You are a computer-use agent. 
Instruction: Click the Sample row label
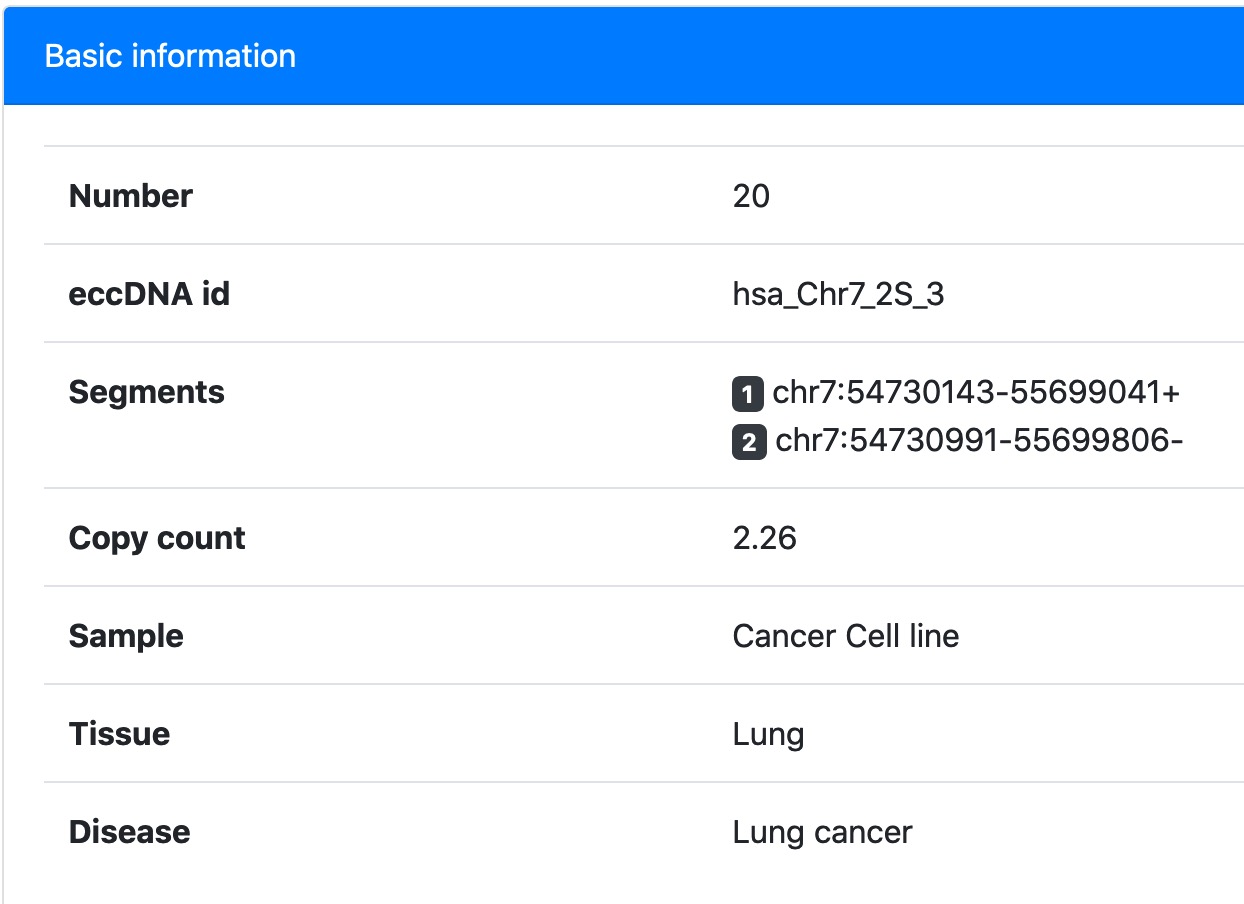click(126, 637)
